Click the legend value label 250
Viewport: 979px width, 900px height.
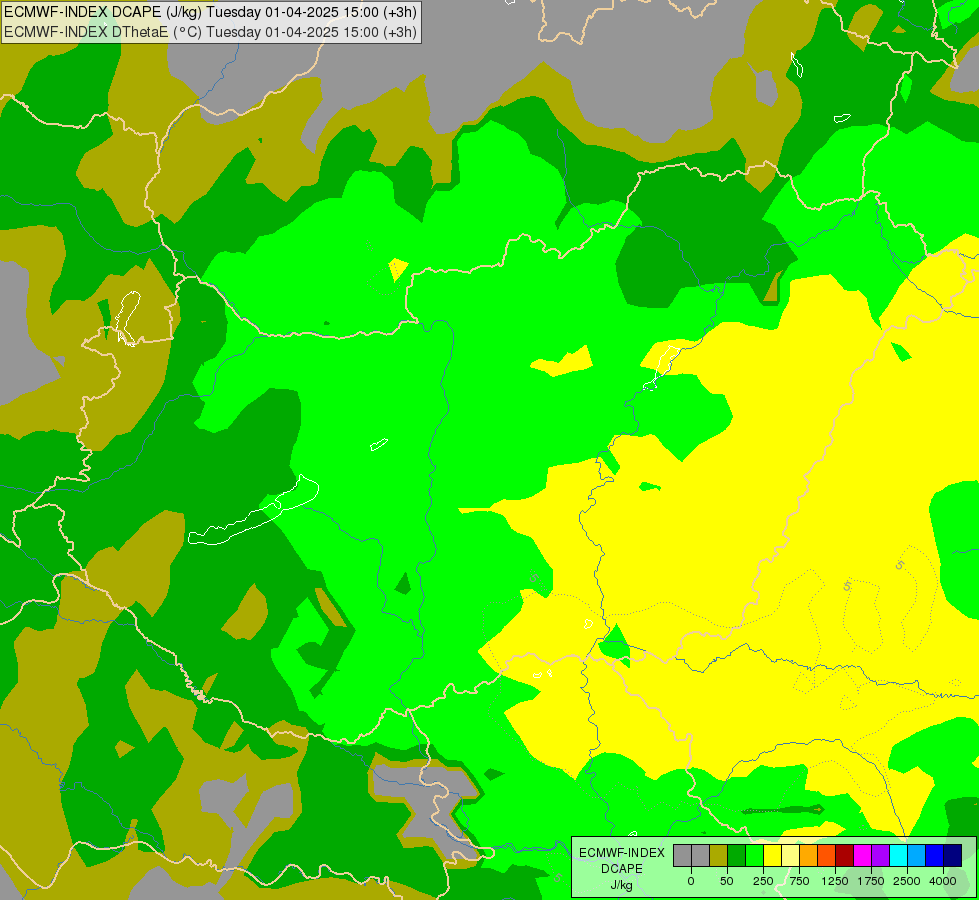pyautogui.click(x=763, y=881)
